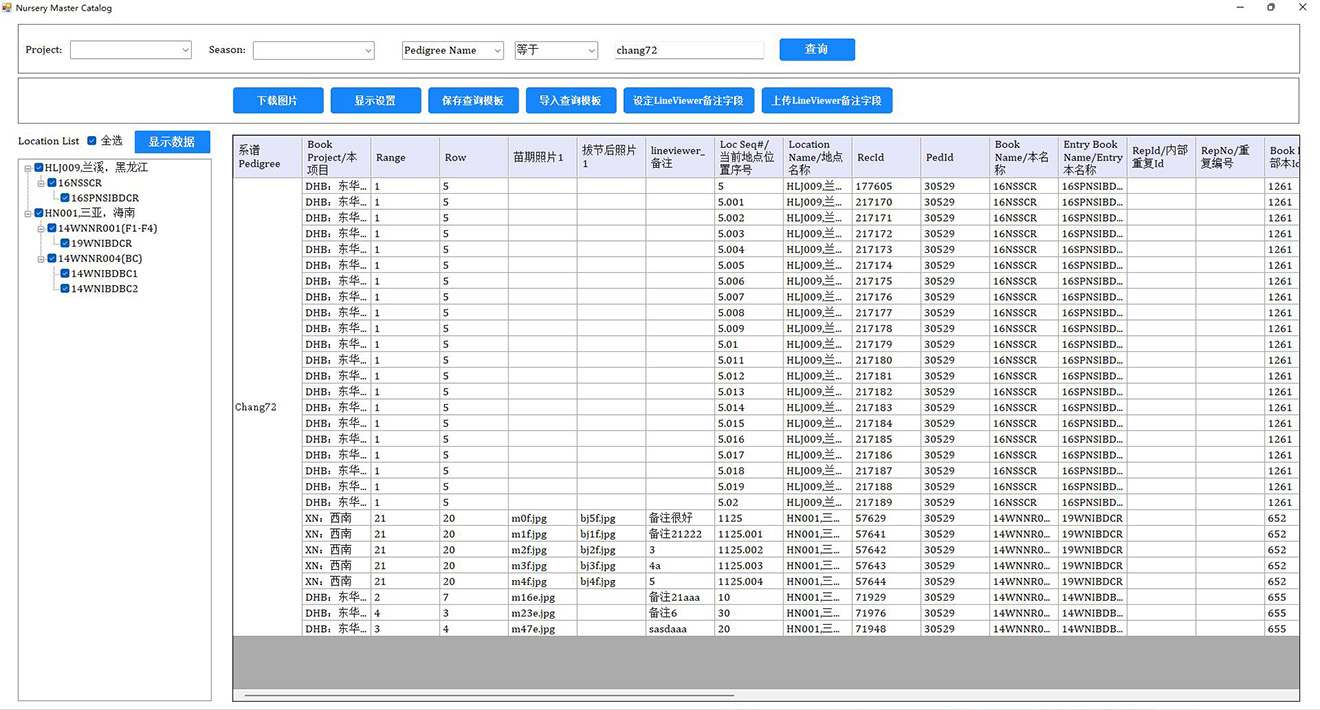Select the RecId 57629 cell

[886, 518]
